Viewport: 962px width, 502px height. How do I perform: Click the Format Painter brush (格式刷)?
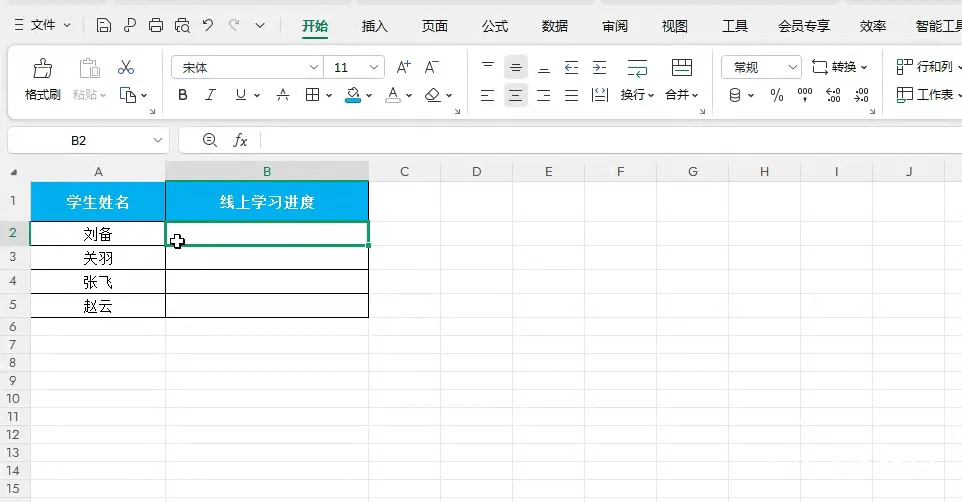(42, 80)
